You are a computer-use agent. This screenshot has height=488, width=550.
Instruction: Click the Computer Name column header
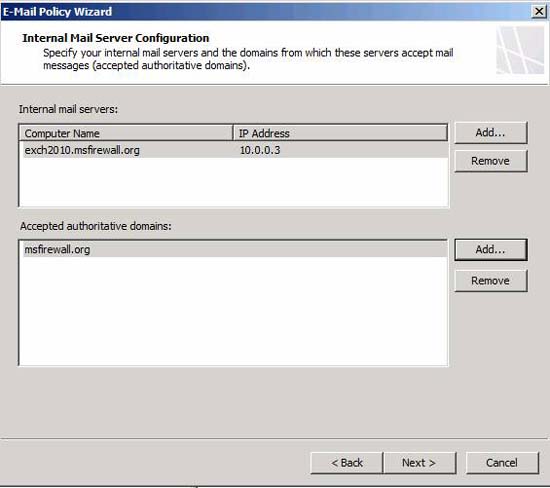(x=126, y=133)
